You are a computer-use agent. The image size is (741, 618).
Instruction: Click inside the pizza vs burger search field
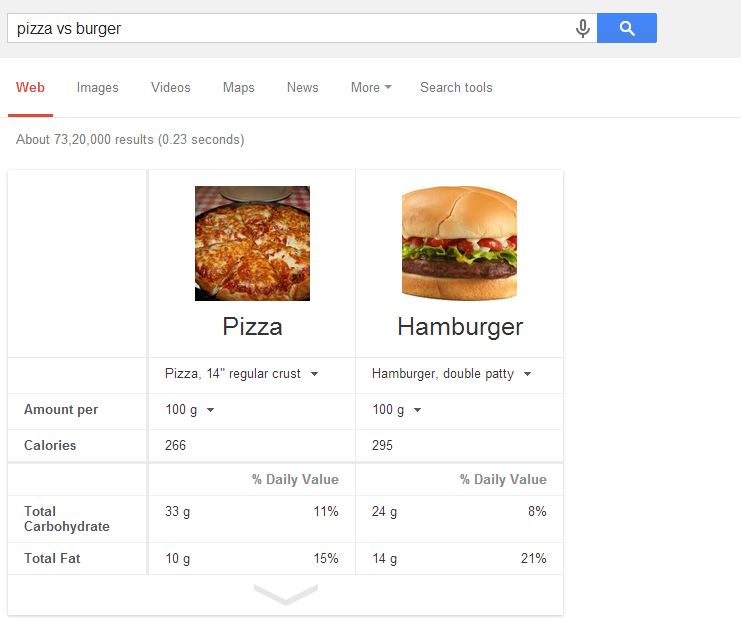293,28
